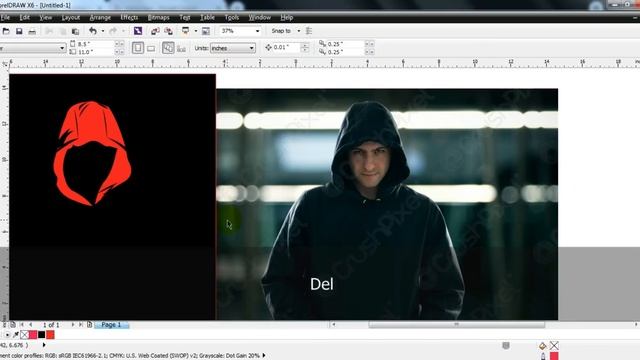
Task: Click the page width 8.5 field
Action: [x=95, y=44]
